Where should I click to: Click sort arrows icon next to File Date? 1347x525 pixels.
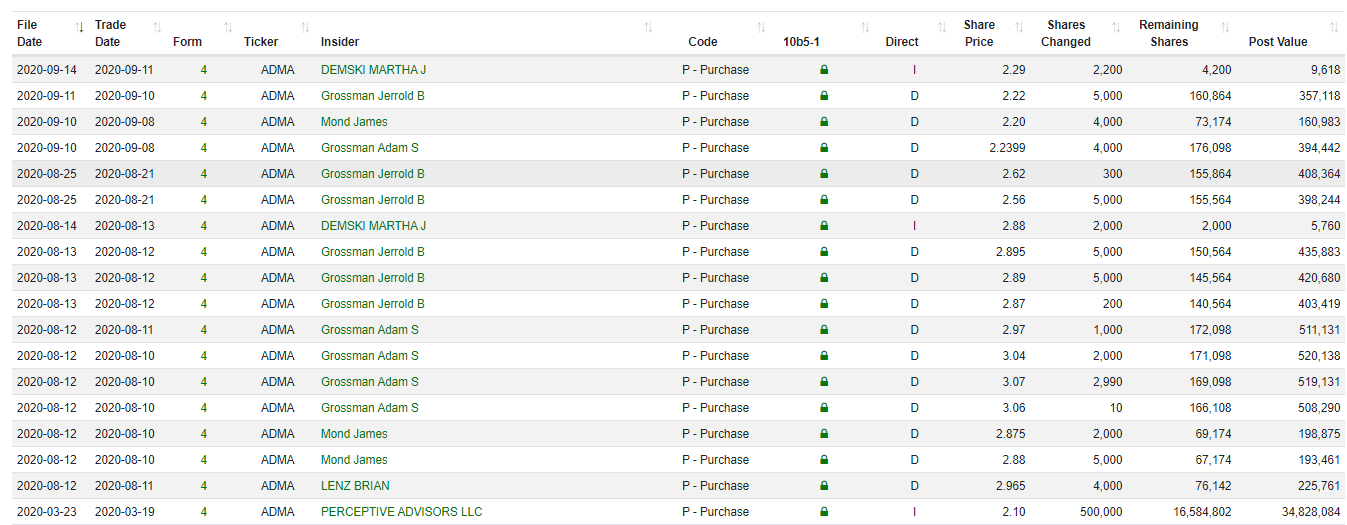pyautogui.click(x=80, y=26)
